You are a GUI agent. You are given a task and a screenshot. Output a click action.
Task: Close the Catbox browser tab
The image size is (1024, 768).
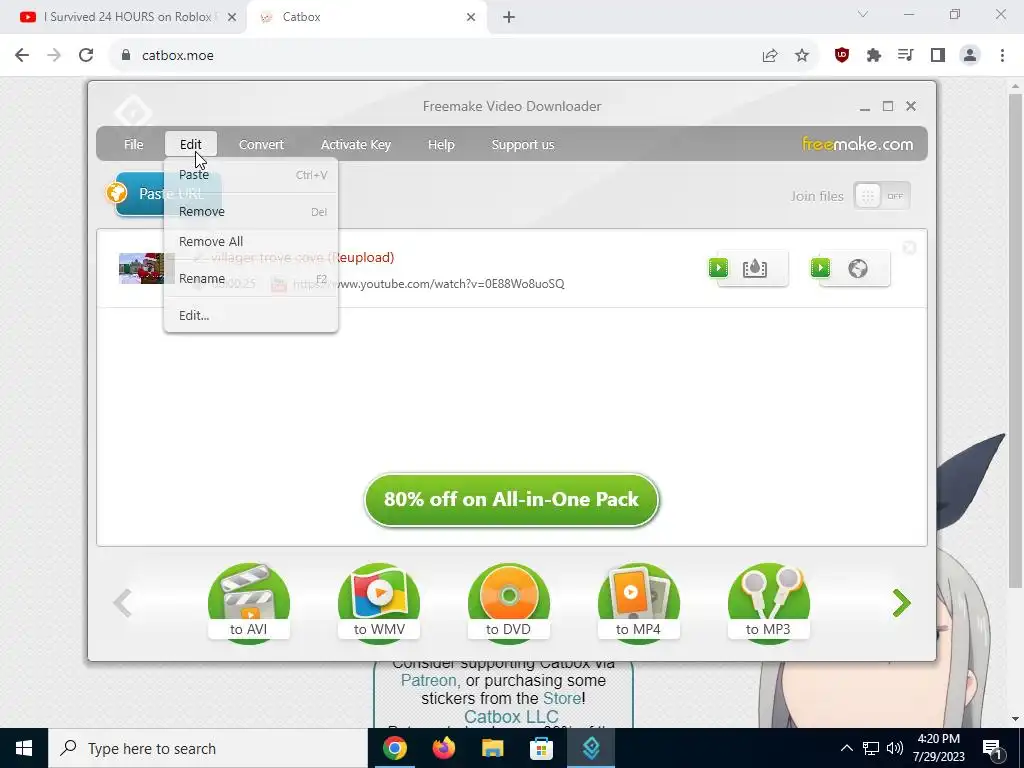471,17
